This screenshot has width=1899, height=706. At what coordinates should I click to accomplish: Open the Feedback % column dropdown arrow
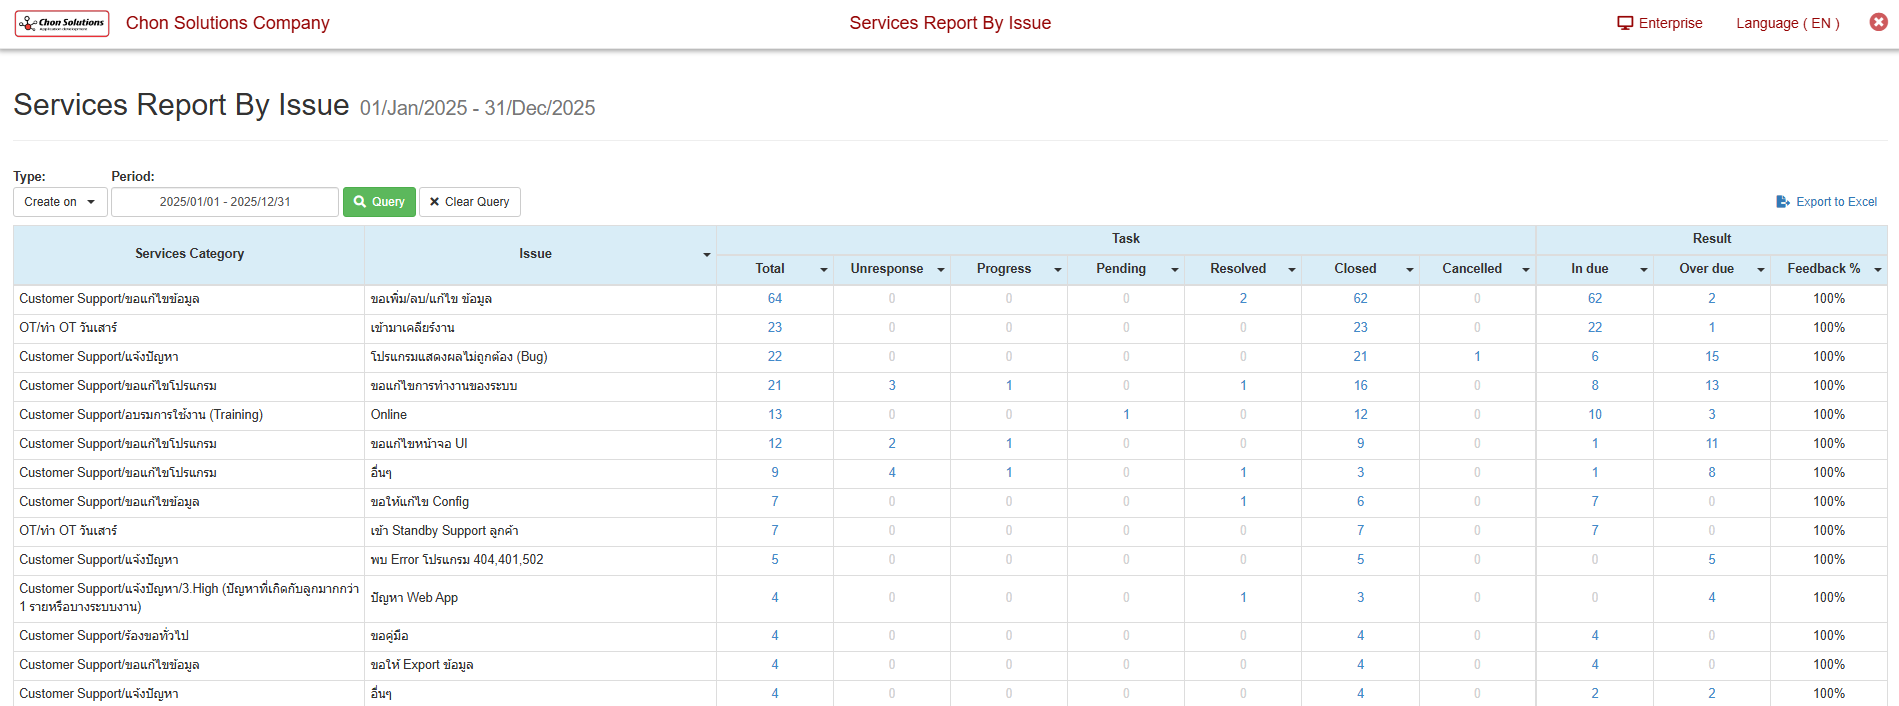pos(1878,270)
